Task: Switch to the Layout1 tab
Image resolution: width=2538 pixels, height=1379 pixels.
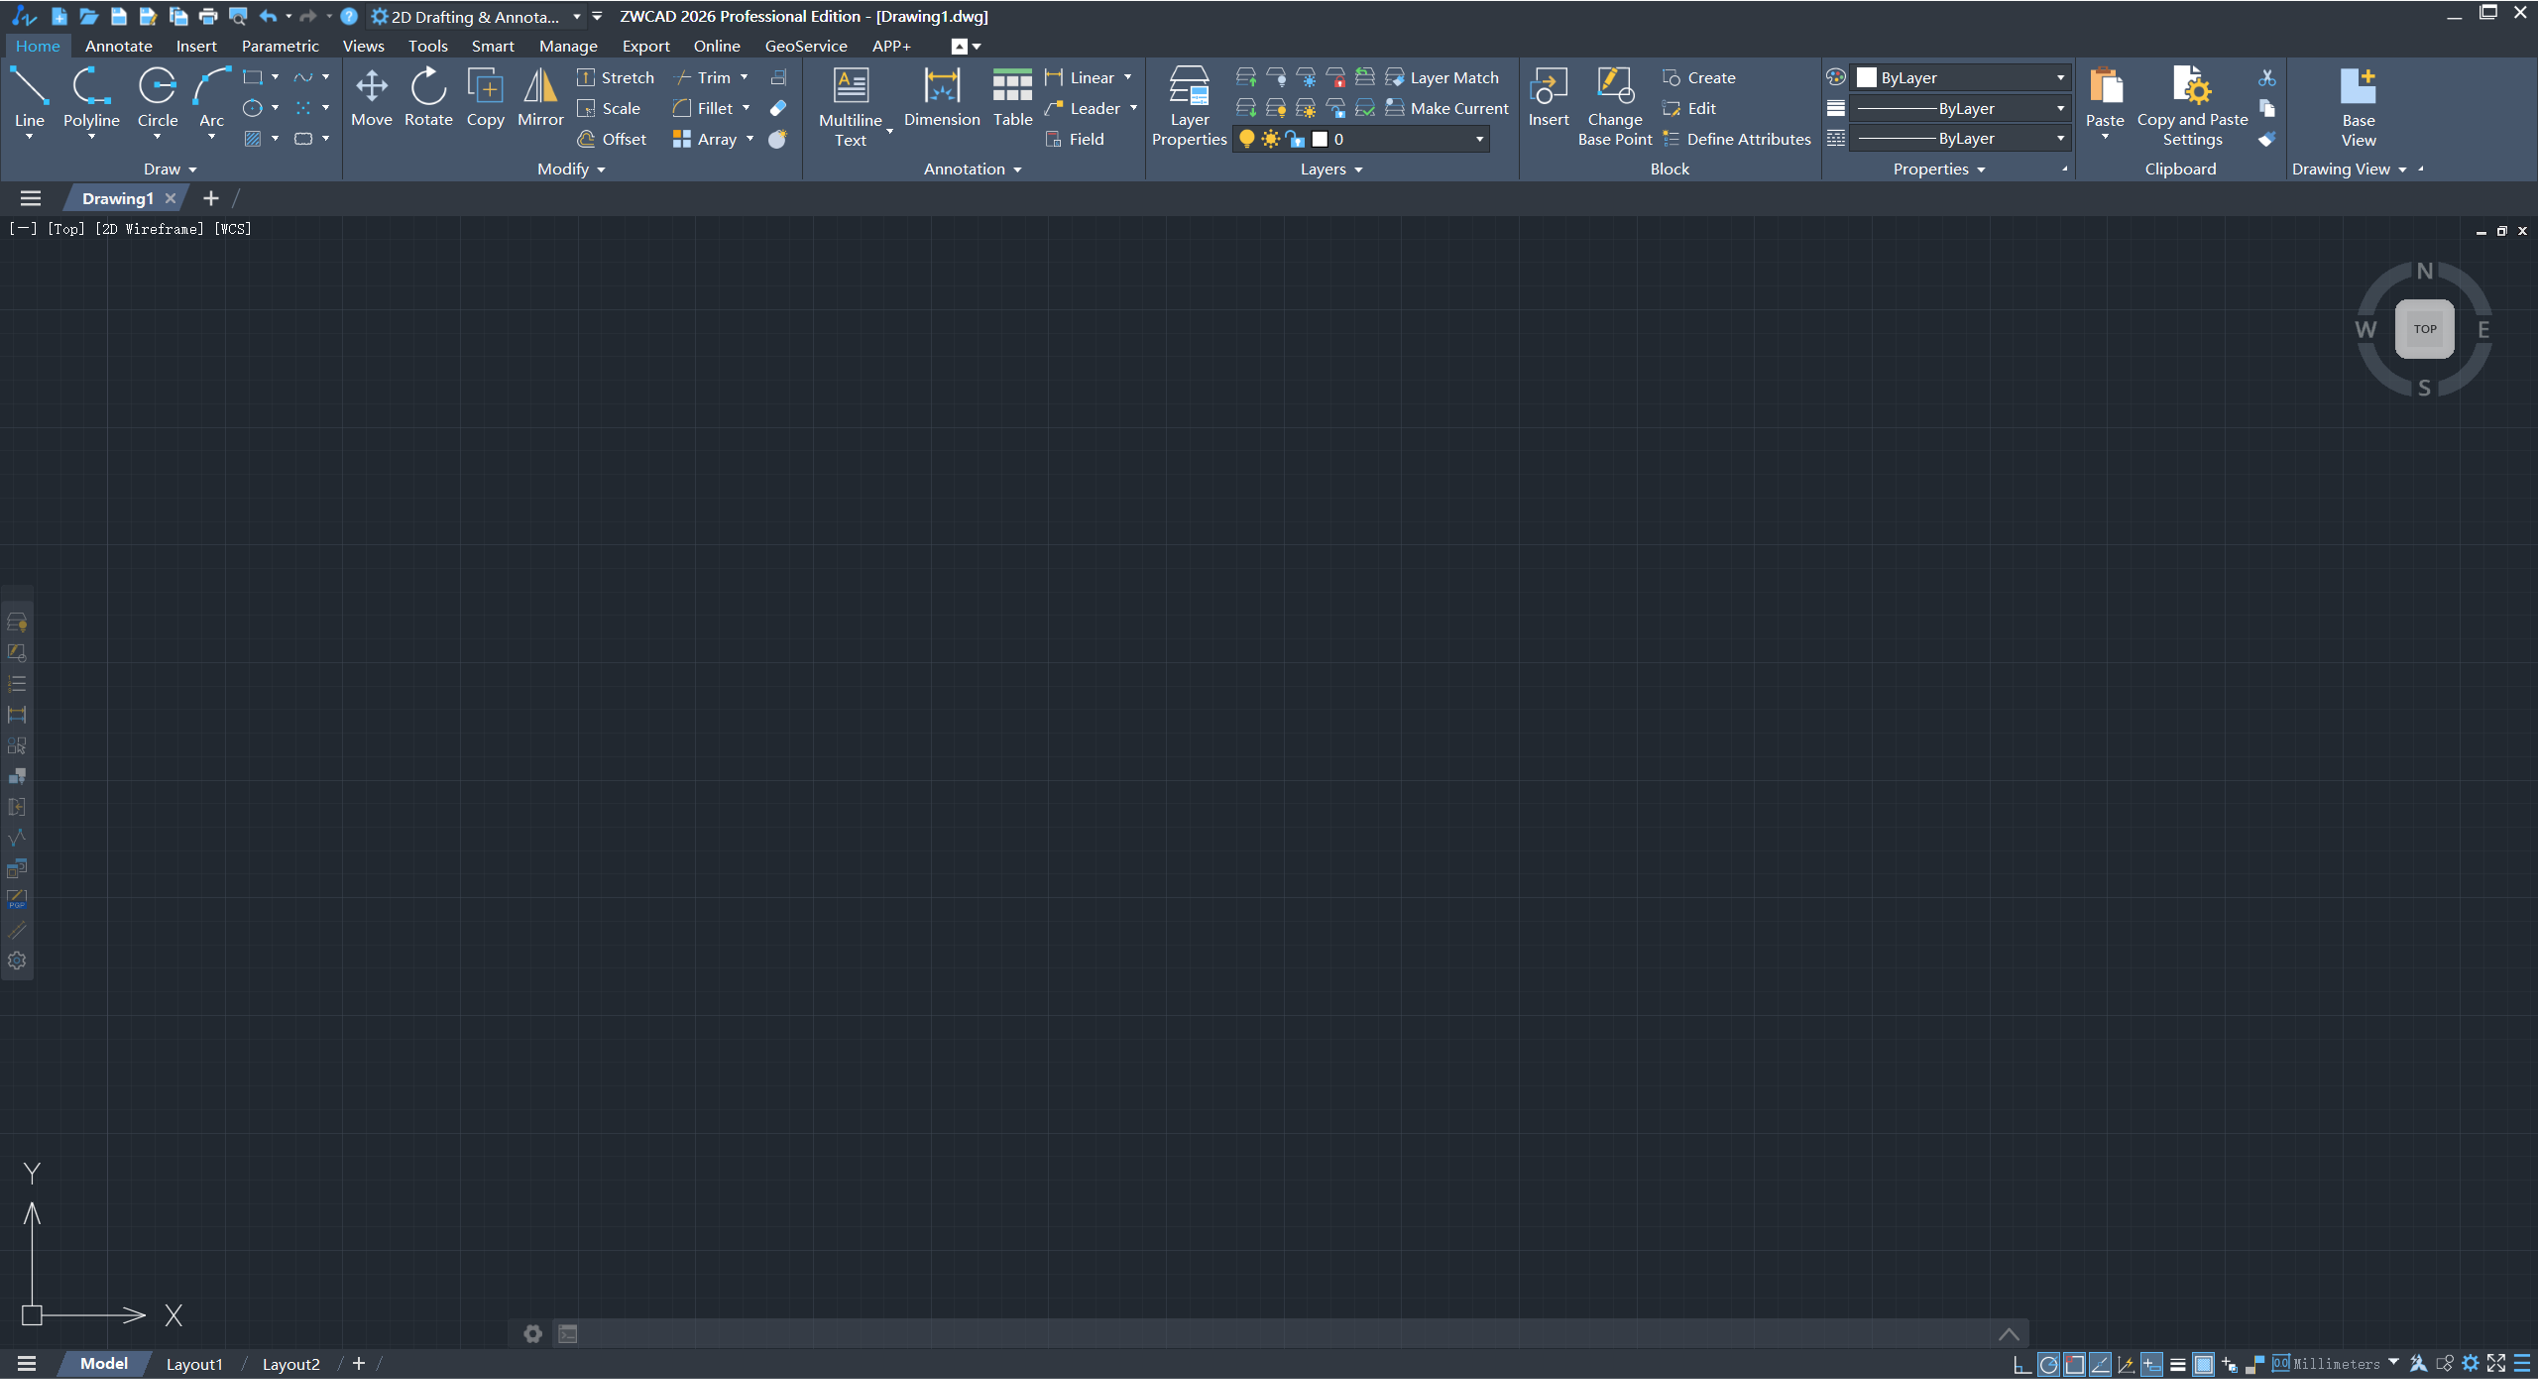Action: 194,1364
